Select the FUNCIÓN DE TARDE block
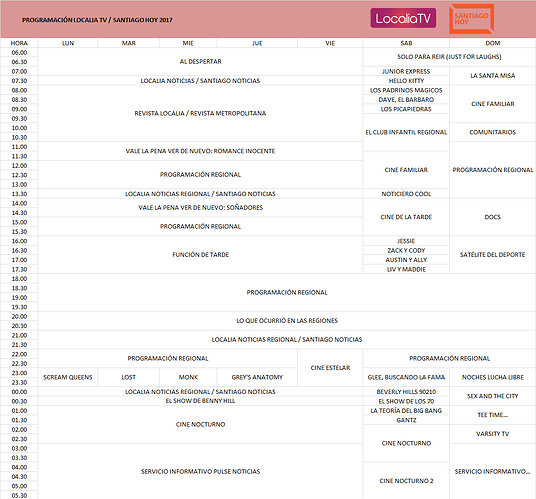 pos(200,255)
